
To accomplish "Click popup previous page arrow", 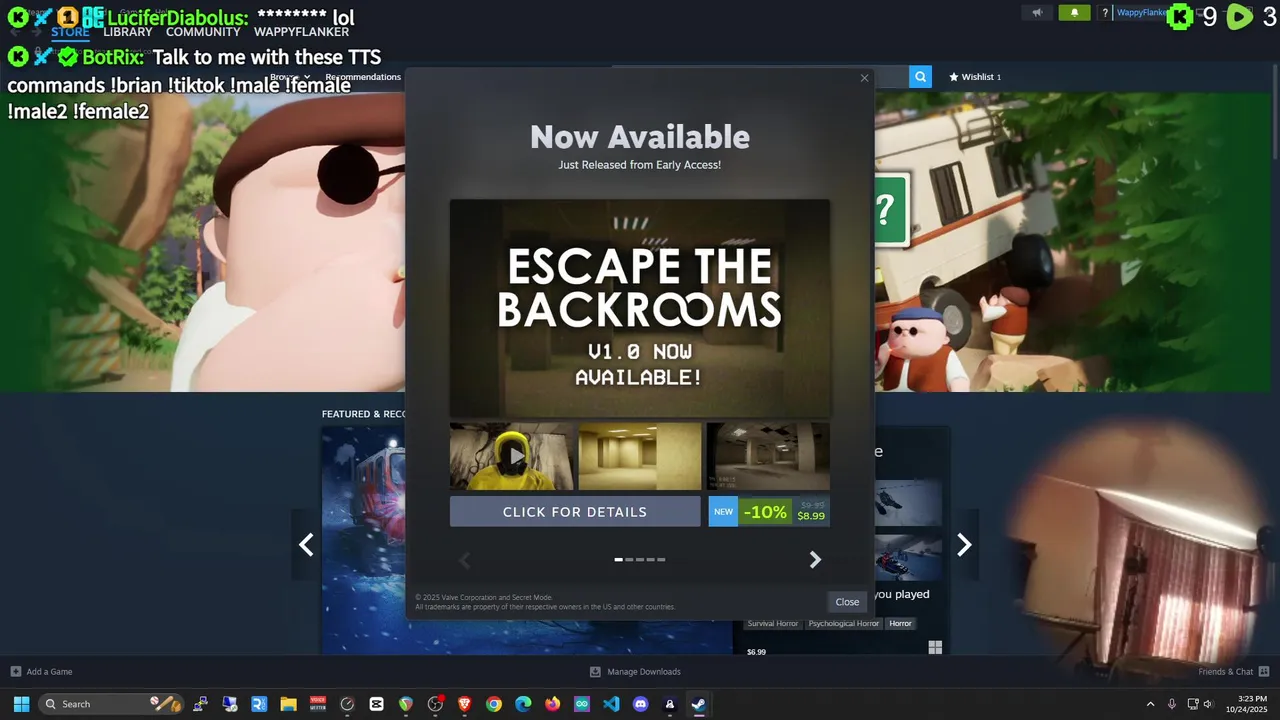I will (x=464, y=560).
